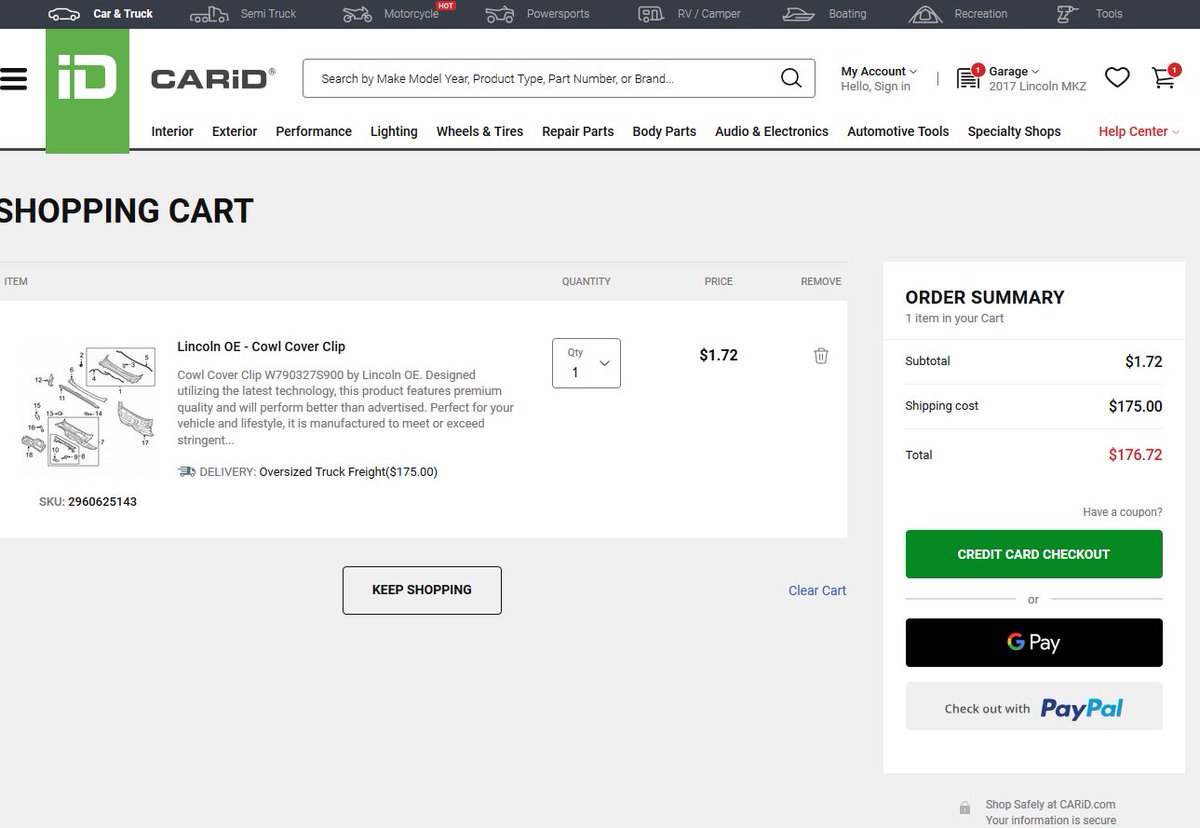1200x828 pixels.
Task: Open the Automotive Tools menu
Action: click(x=898, y=131)
